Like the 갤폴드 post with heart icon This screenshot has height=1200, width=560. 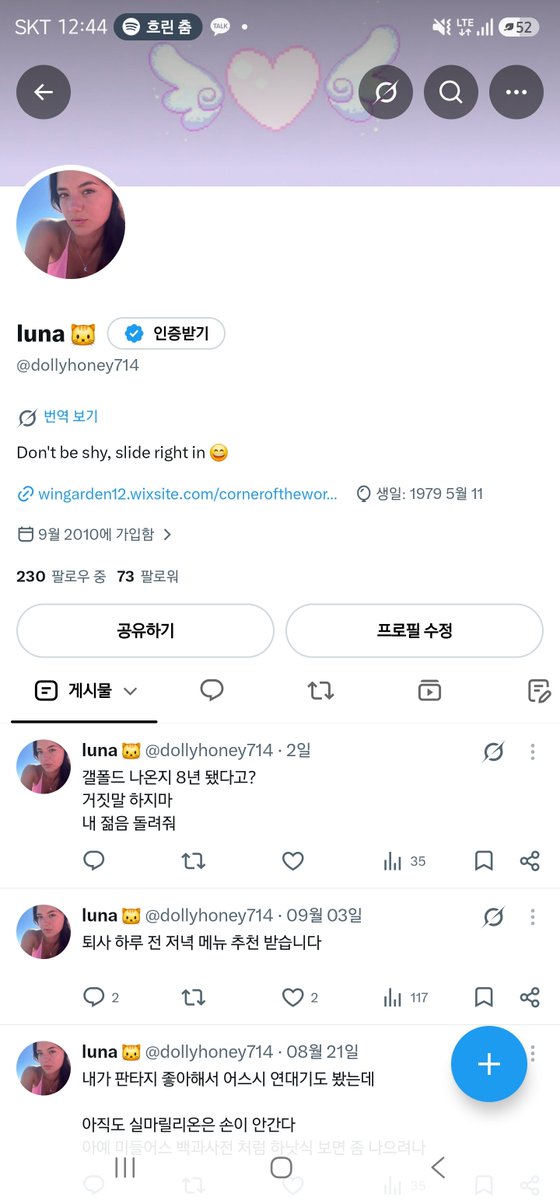point(292,861)
